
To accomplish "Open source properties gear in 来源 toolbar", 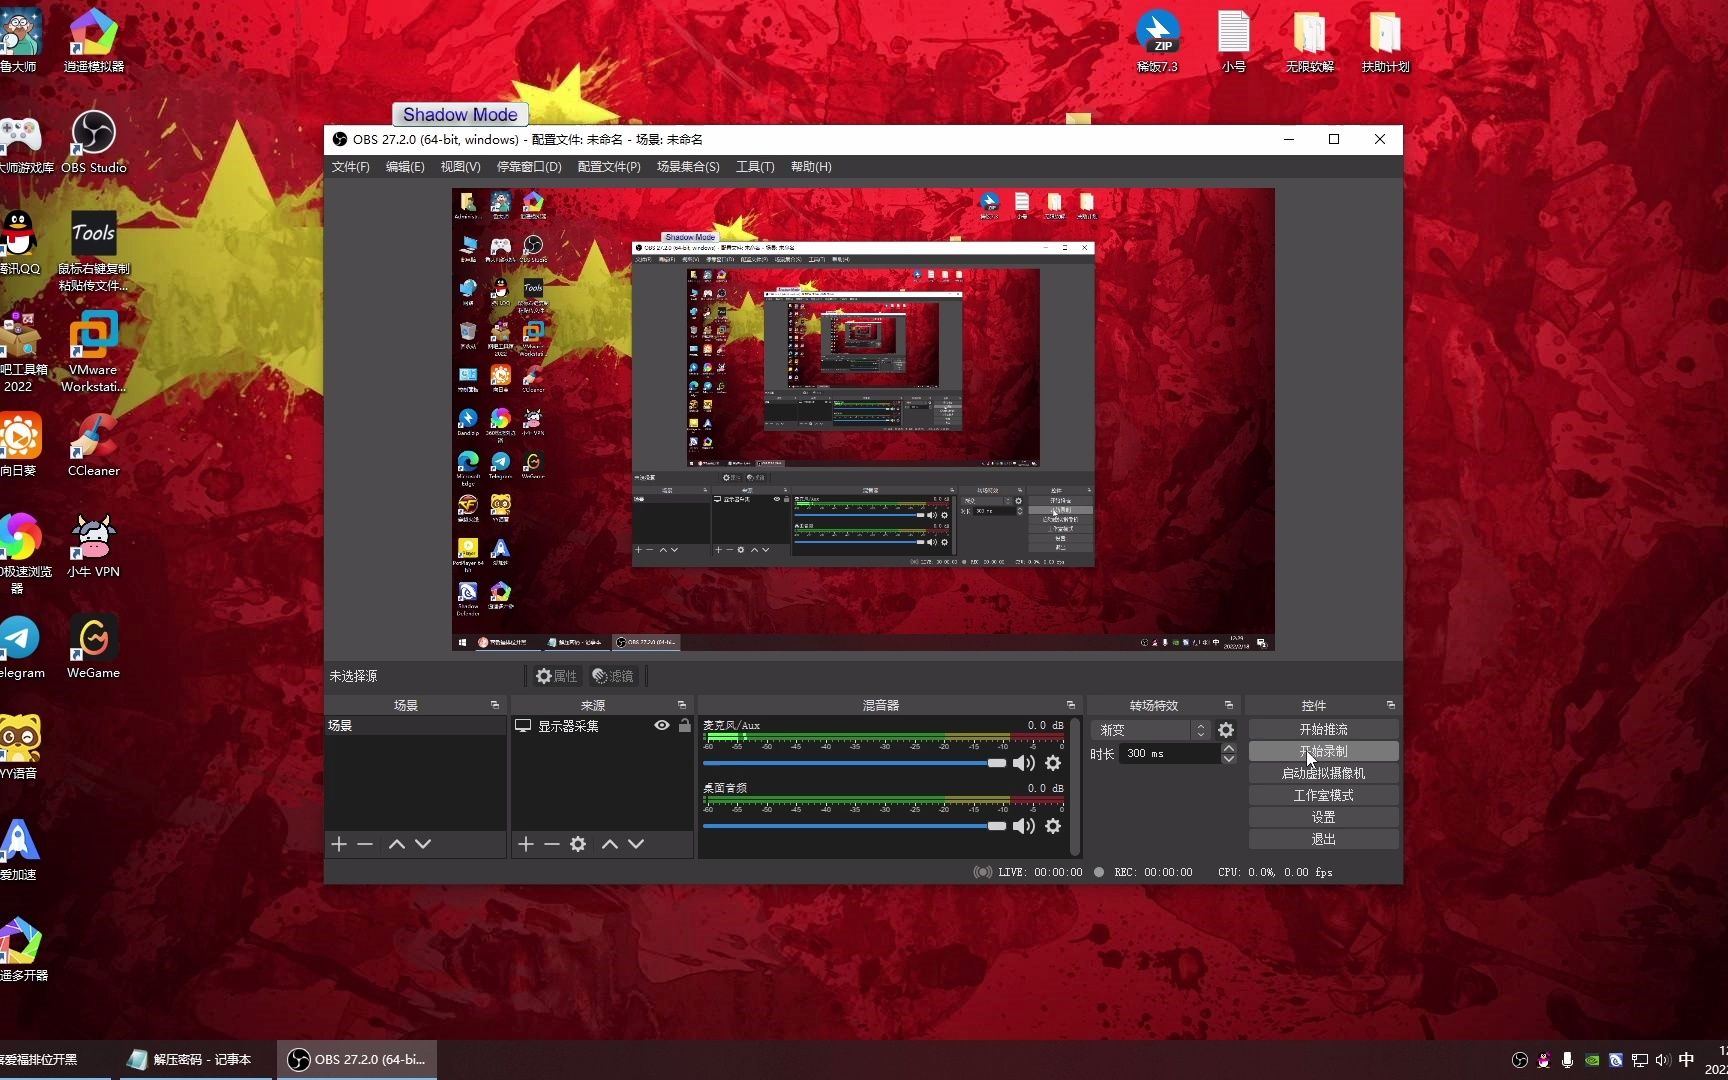I will pyautogui.click(x=578, y=844).
